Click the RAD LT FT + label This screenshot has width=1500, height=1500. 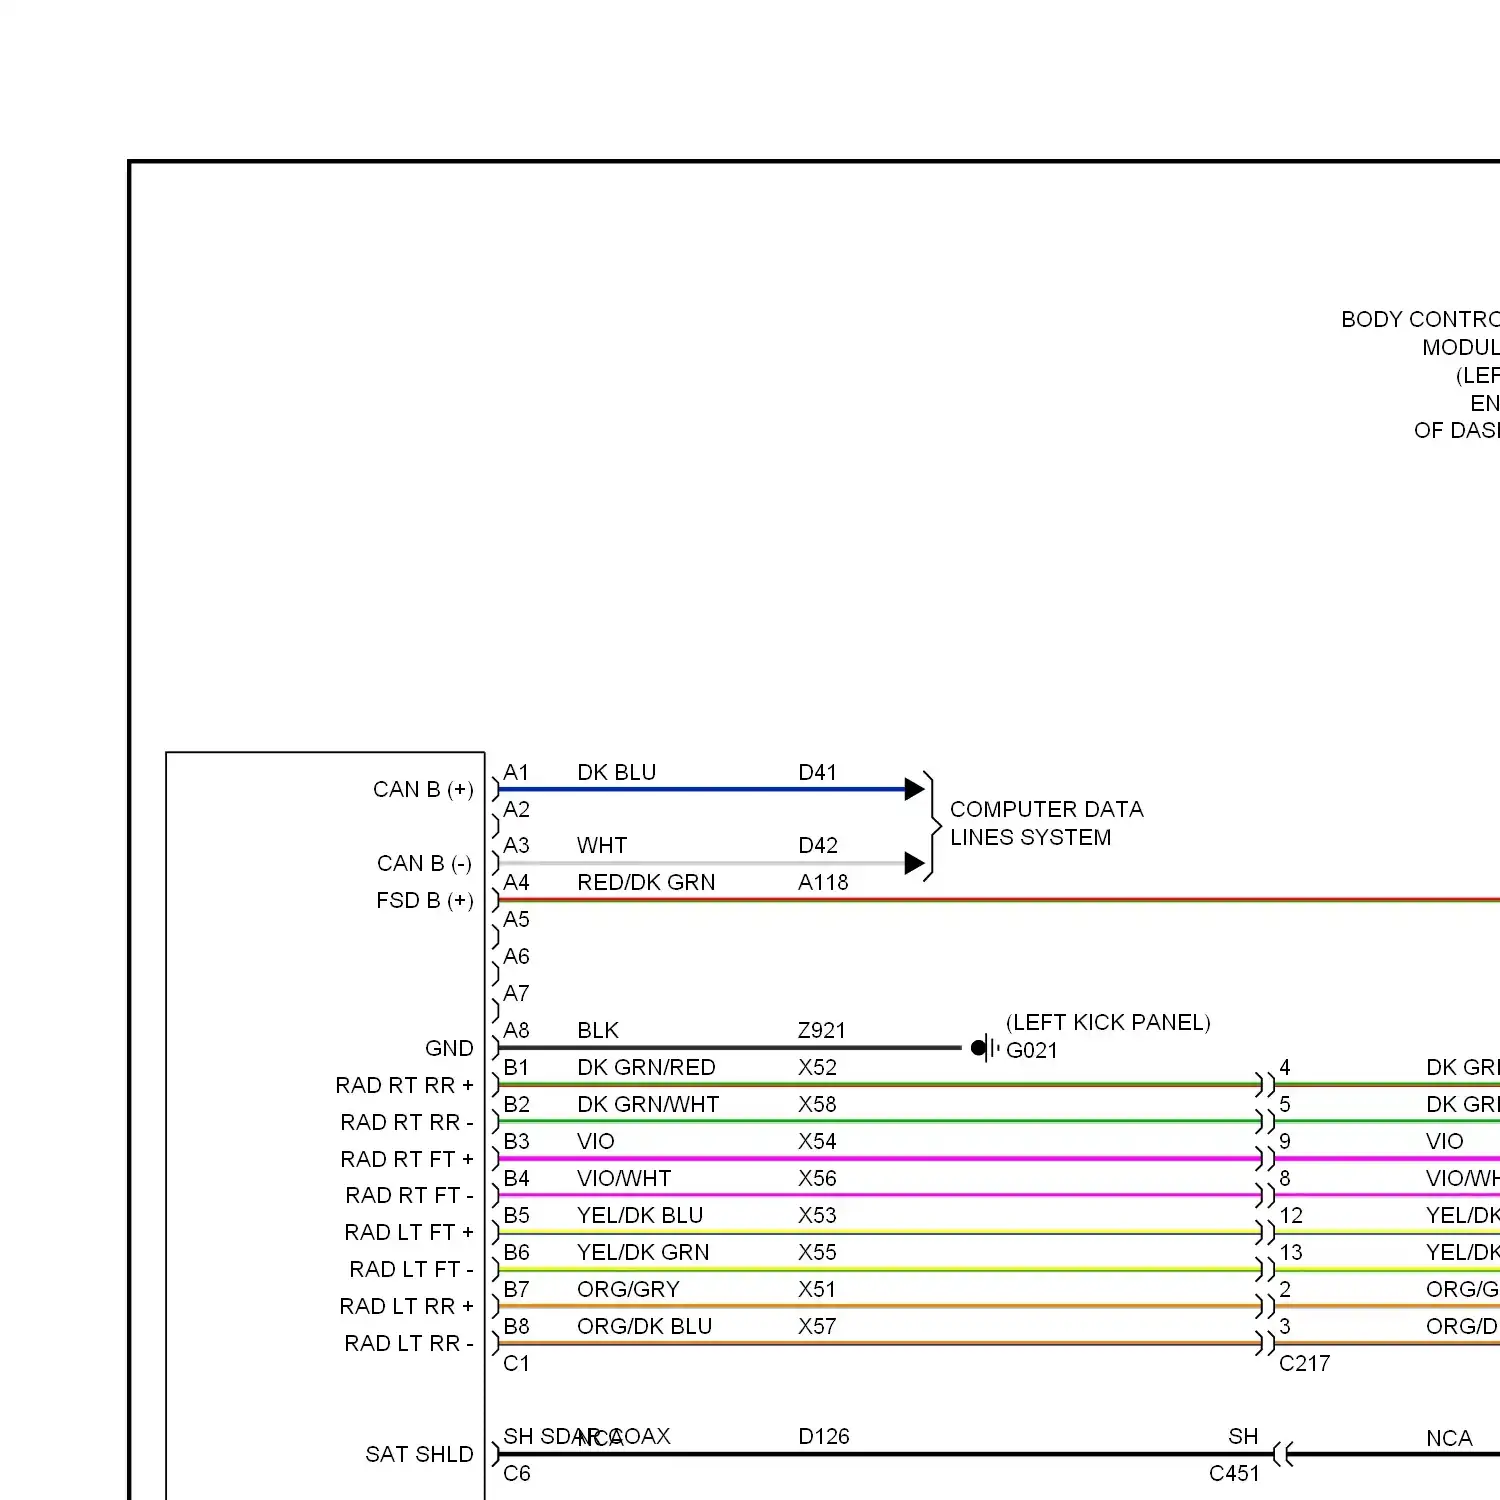pos(409,1232)
